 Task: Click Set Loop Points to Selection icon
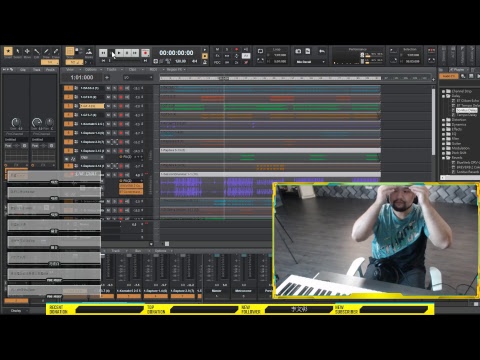click(x=260, y=61)
